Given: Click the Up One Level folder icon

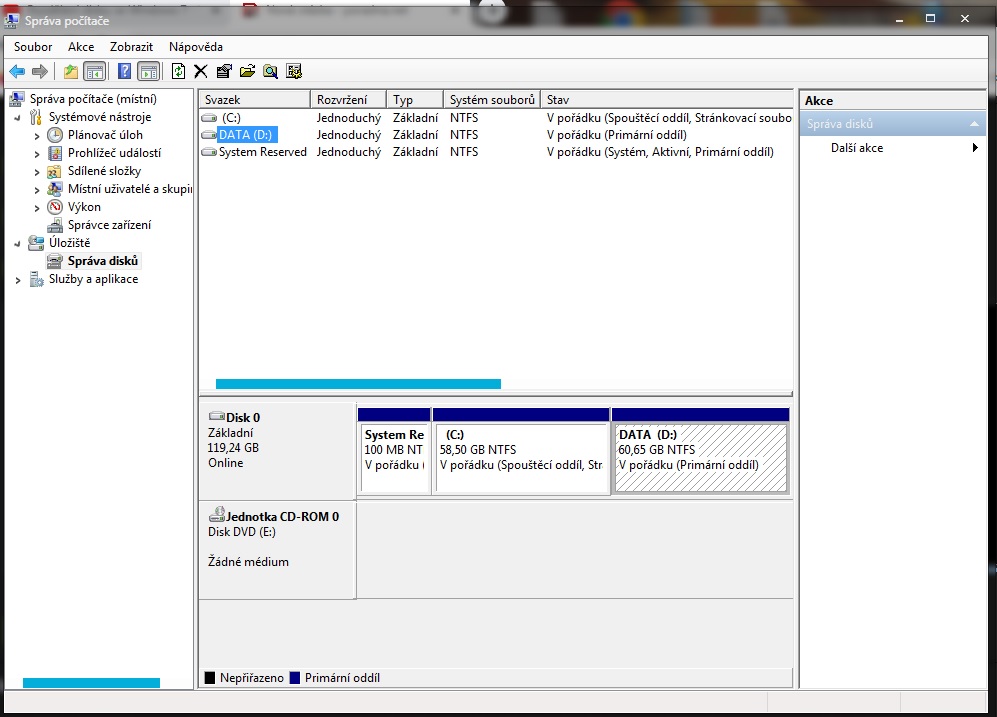Looking at the screenshot, I should point(71,71).
